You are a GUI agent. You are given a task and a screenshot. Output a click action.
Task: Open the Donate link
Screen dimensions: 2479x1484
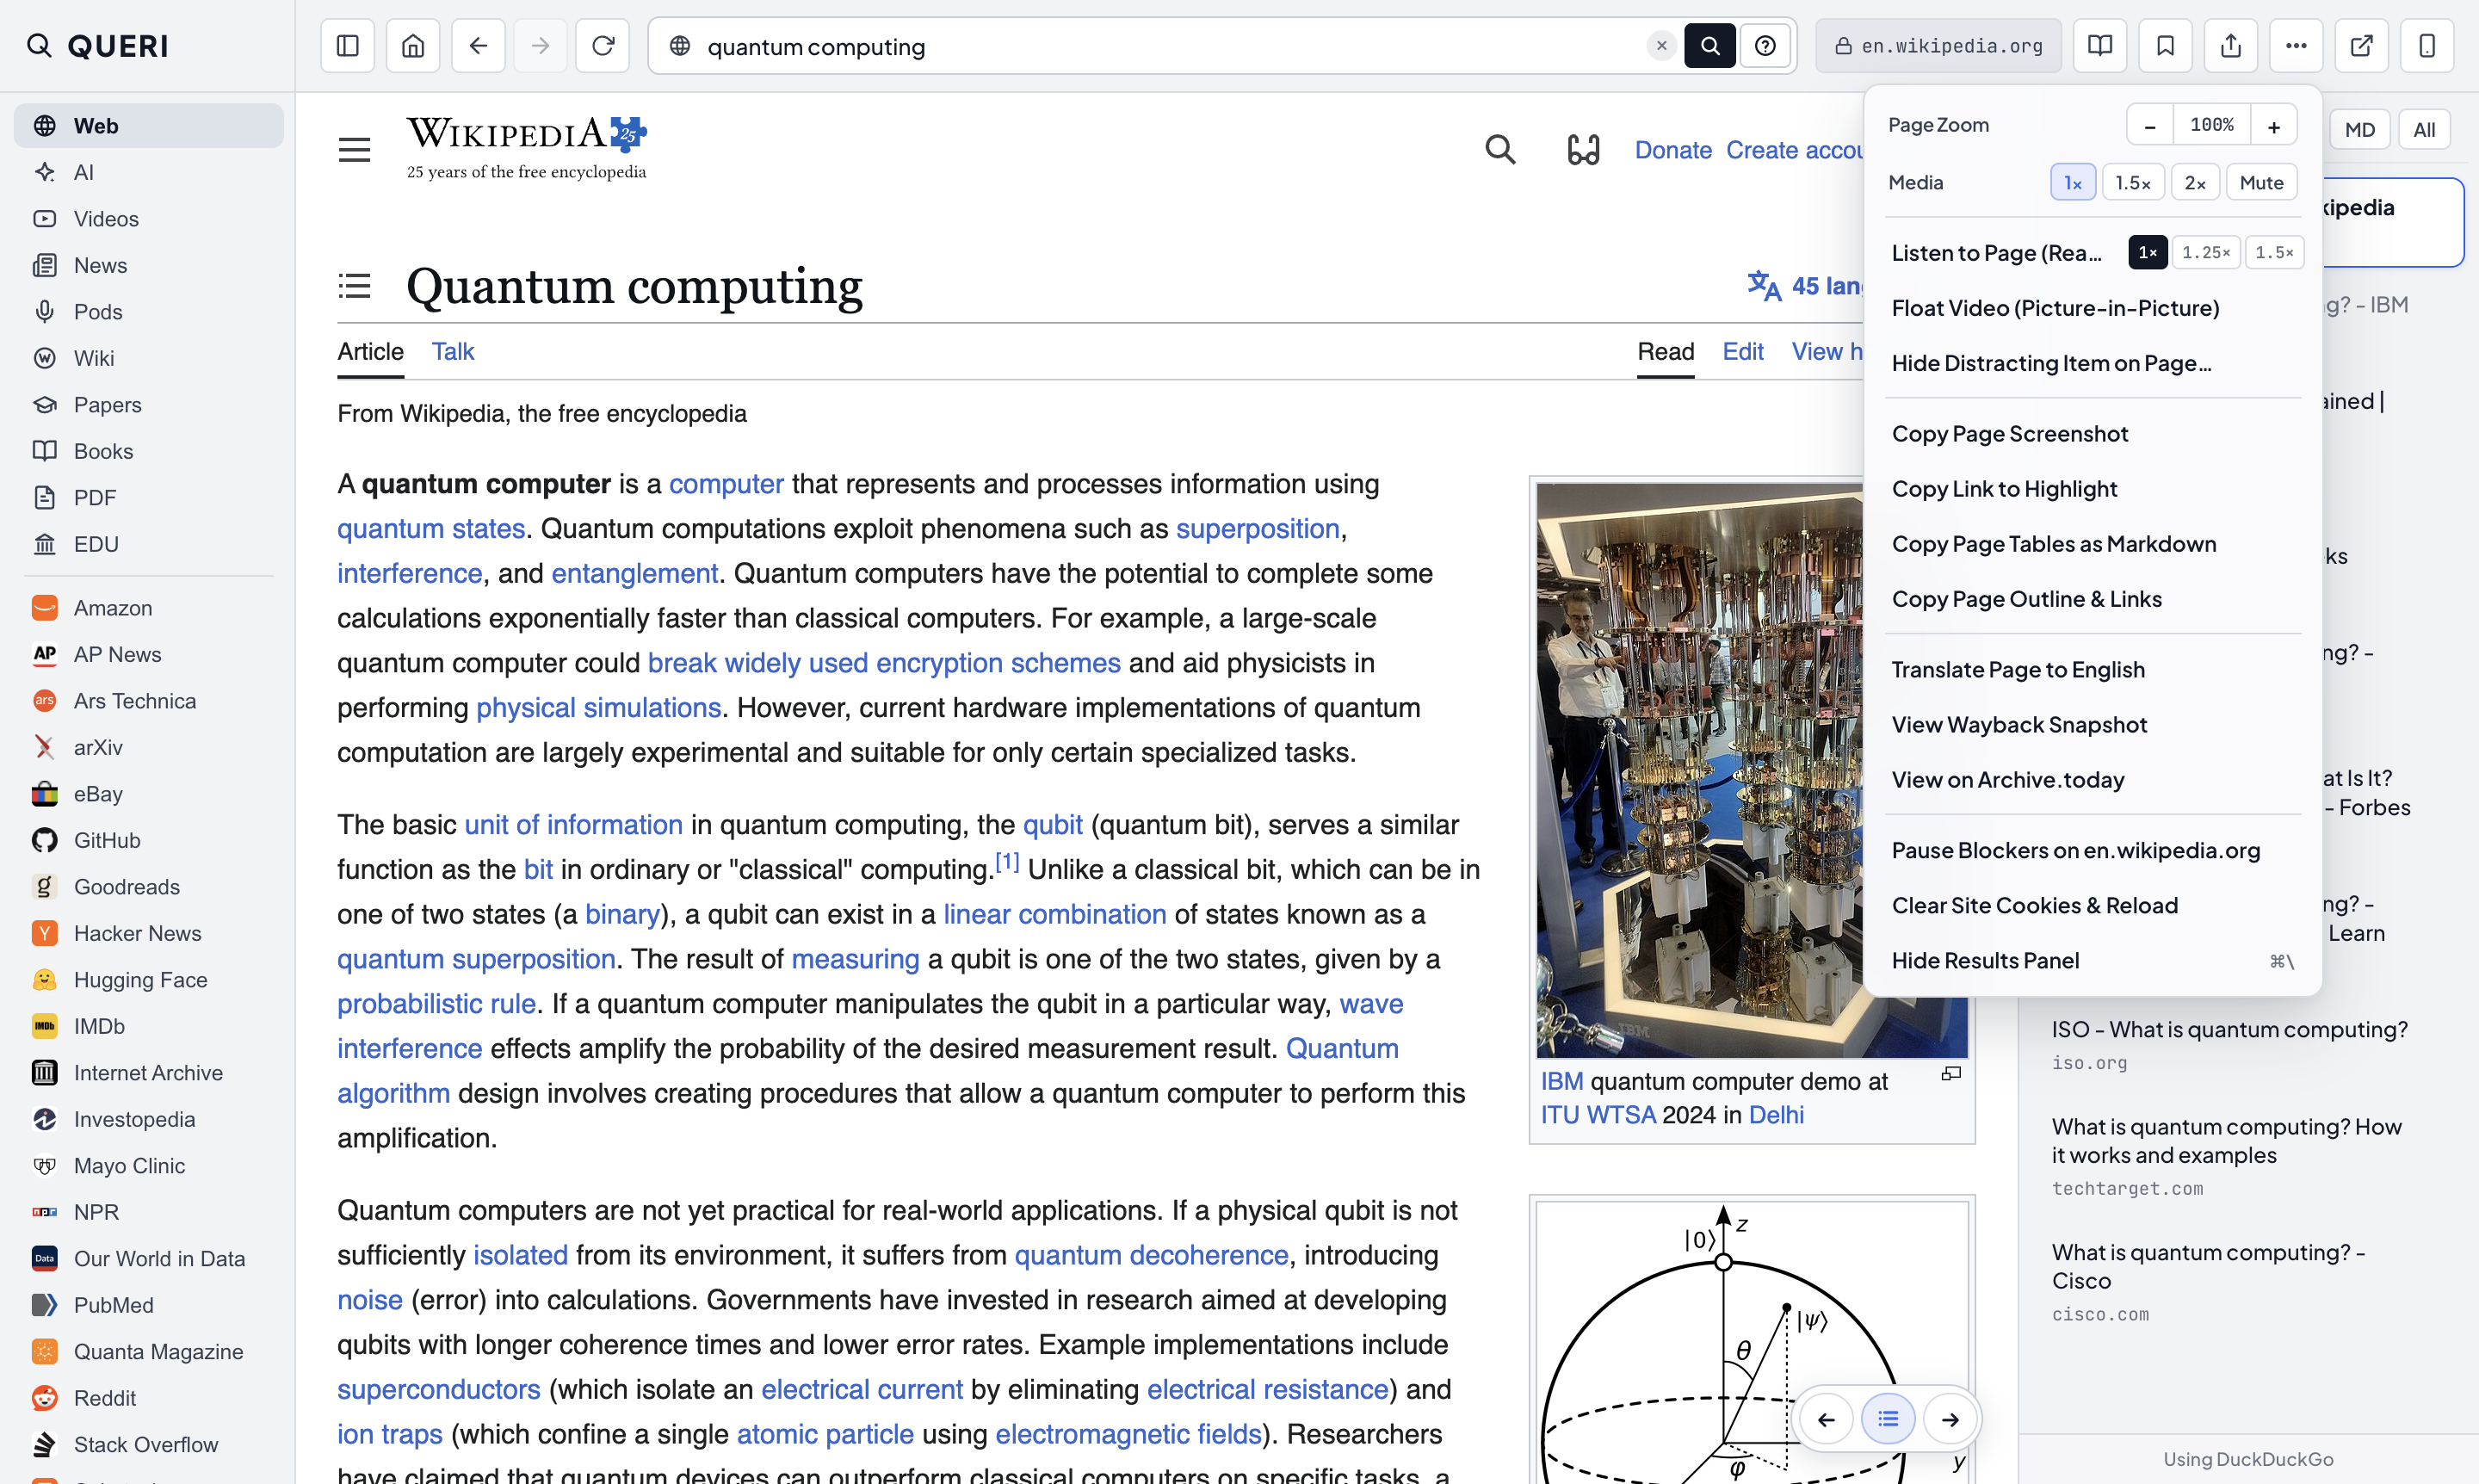(x=1673, y=150)
